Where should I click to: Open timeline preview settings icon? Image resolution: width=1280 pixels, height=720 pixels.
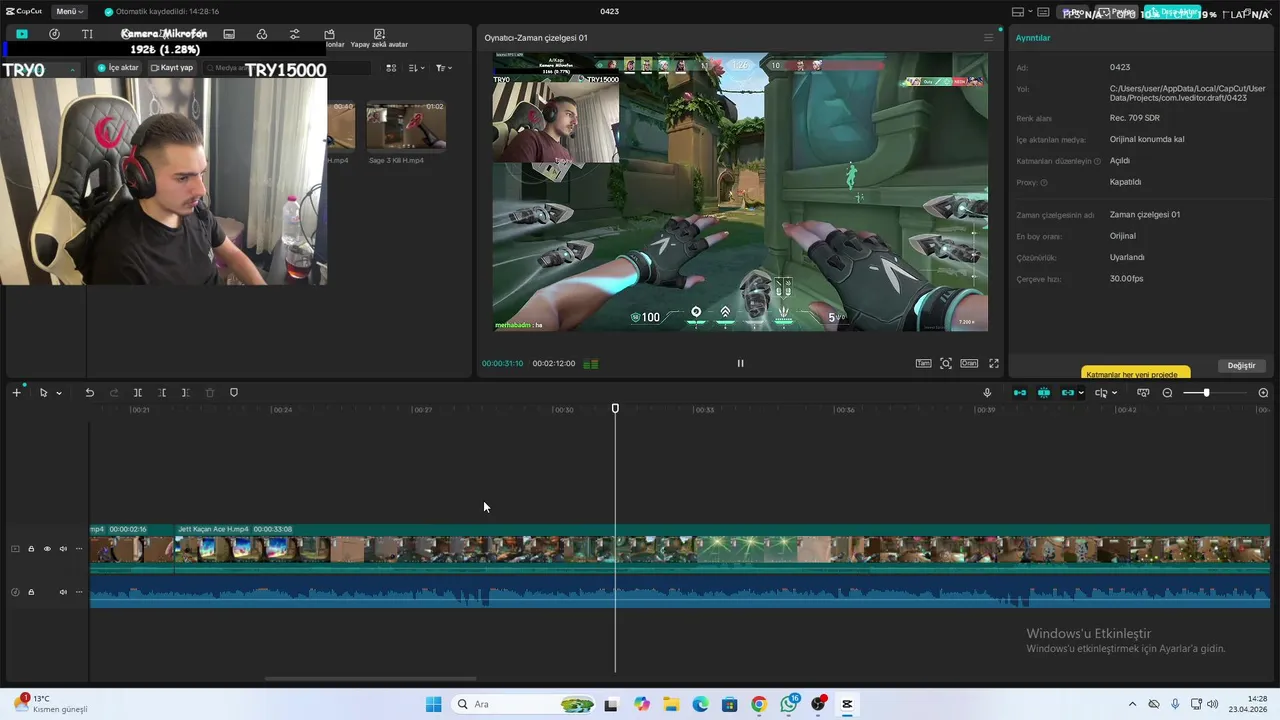point(1143,393)
